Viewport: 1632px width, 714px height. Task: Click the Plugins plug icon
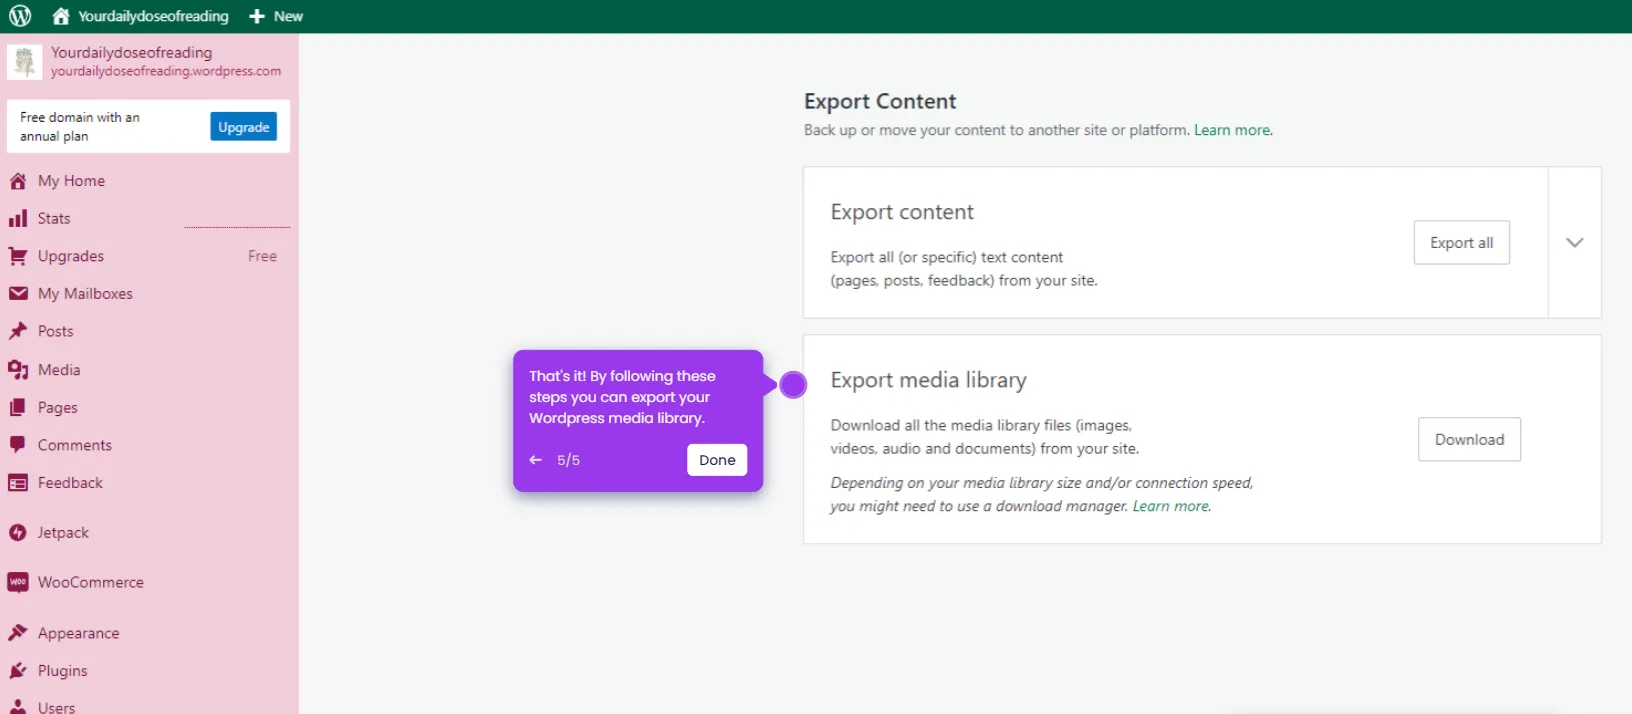coord(18,671)
